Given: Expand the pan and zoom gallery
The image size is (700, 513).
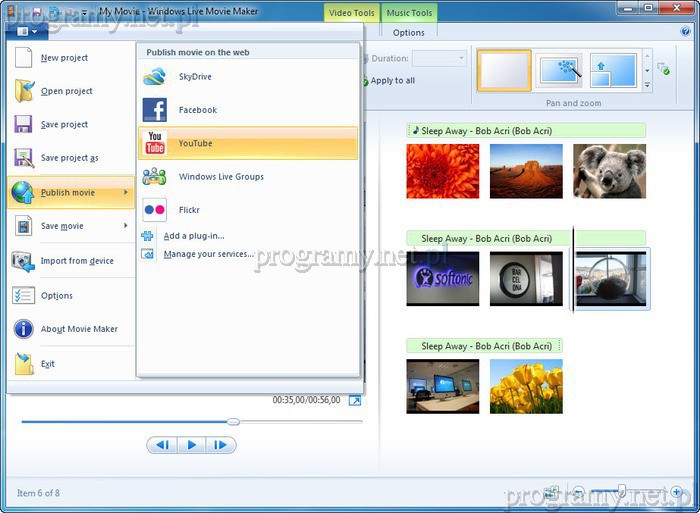Looking at the screenshot, I should pyautogui.click(x=647, y=86).
